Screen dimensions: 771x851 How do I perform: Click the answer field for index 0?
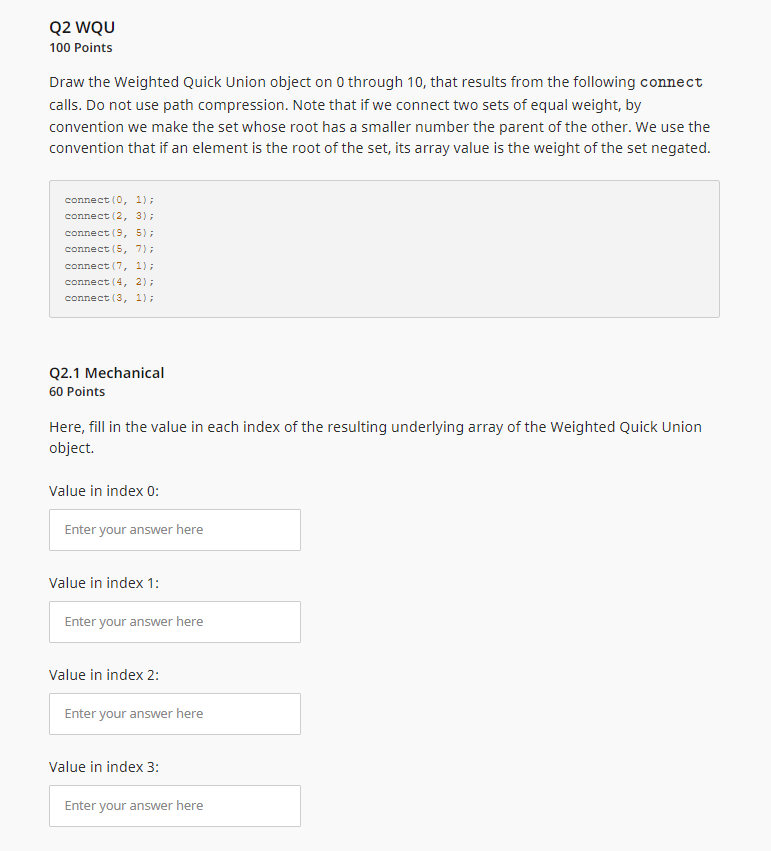174,529
